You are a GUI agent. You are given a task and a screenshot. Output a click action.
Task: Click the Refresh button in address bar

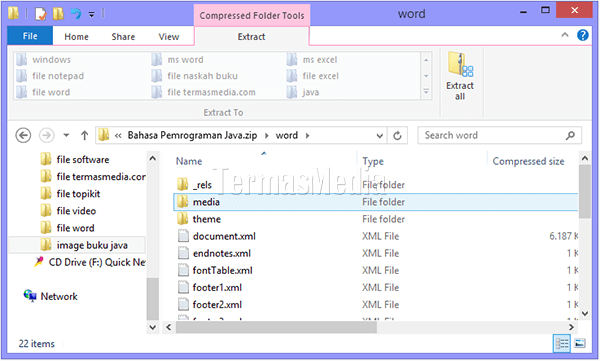click(397, 136)
